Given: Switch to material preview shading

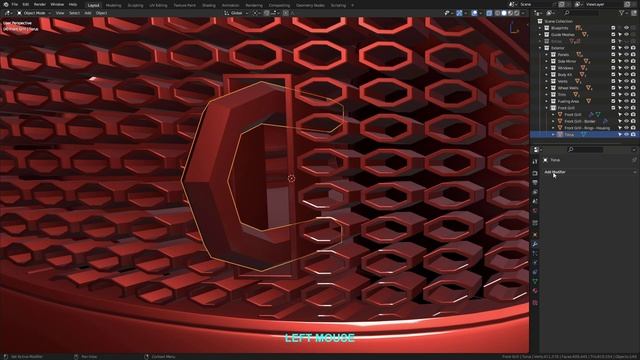Looking at the screenshot, I should pyautogui.click(x=510, y=13).
